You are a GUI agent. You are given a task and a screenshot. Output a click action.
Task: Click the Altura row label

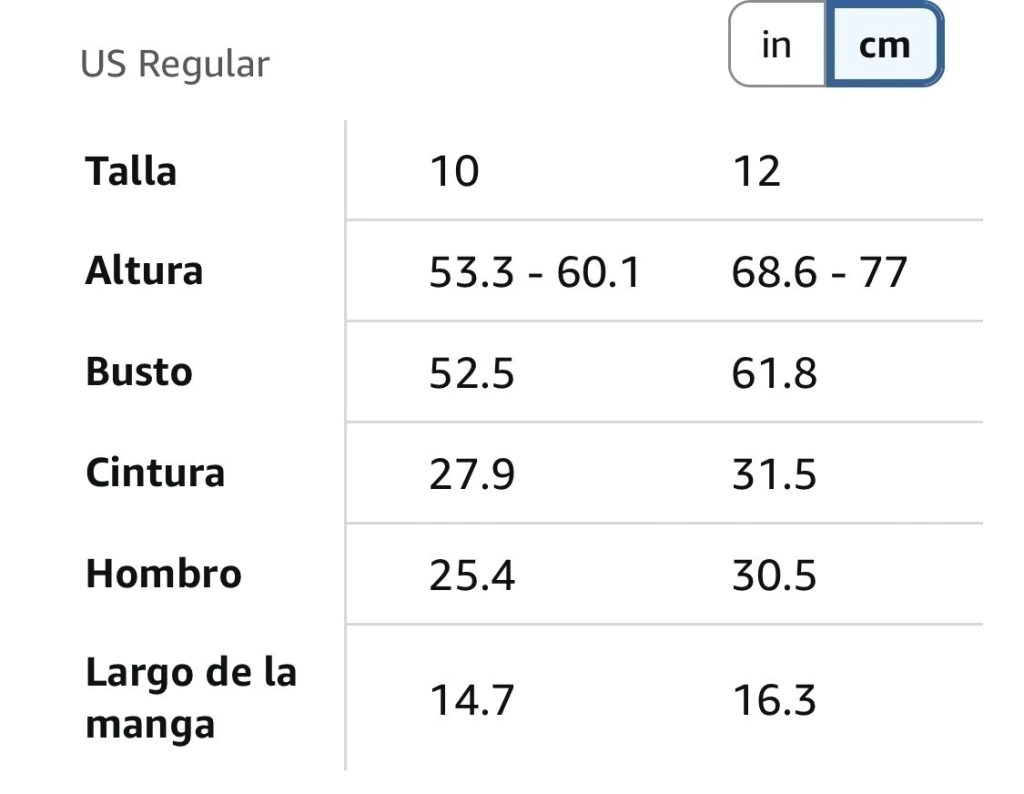tap(144, 271)
